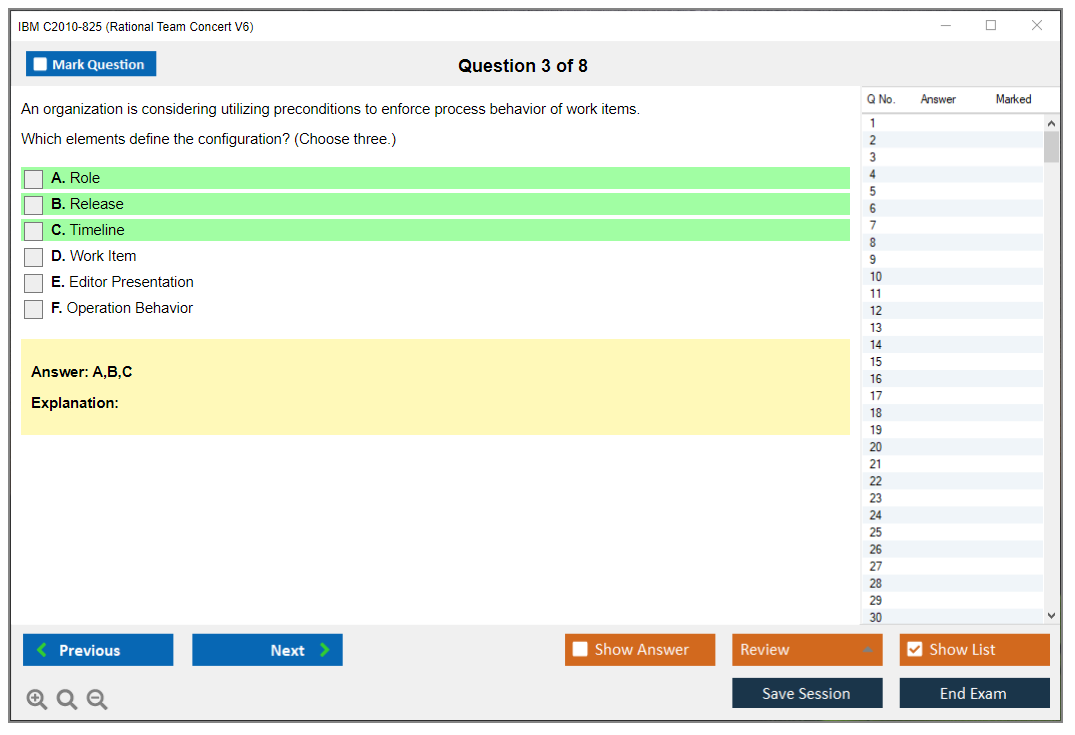This screenshot has height=735, width=1075.
Task: Check the option F. Operation Behavior
Action: coord(34,309)
